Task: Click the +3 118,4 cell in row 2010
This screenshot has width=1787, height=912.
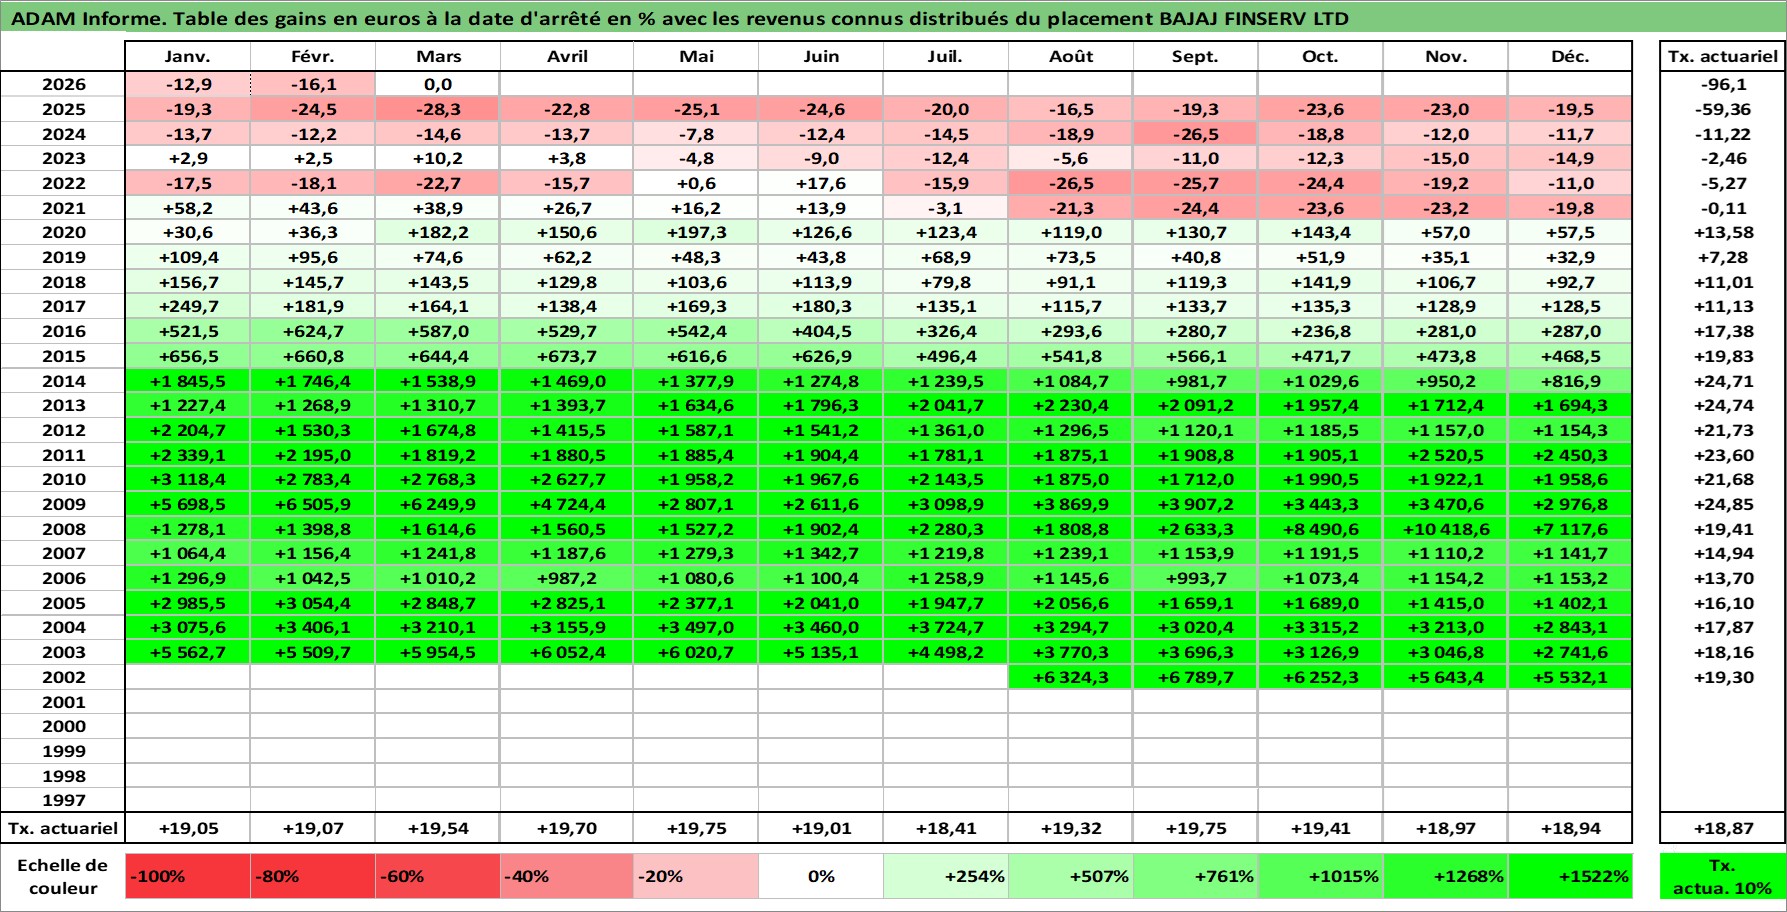Action: coord(188,479)
